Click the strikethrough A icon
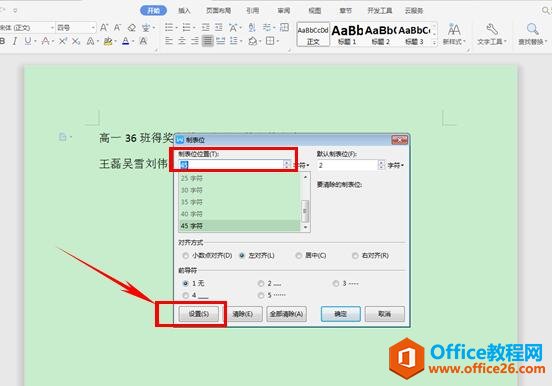Screen dimensions: 552x386 [45, 41]
